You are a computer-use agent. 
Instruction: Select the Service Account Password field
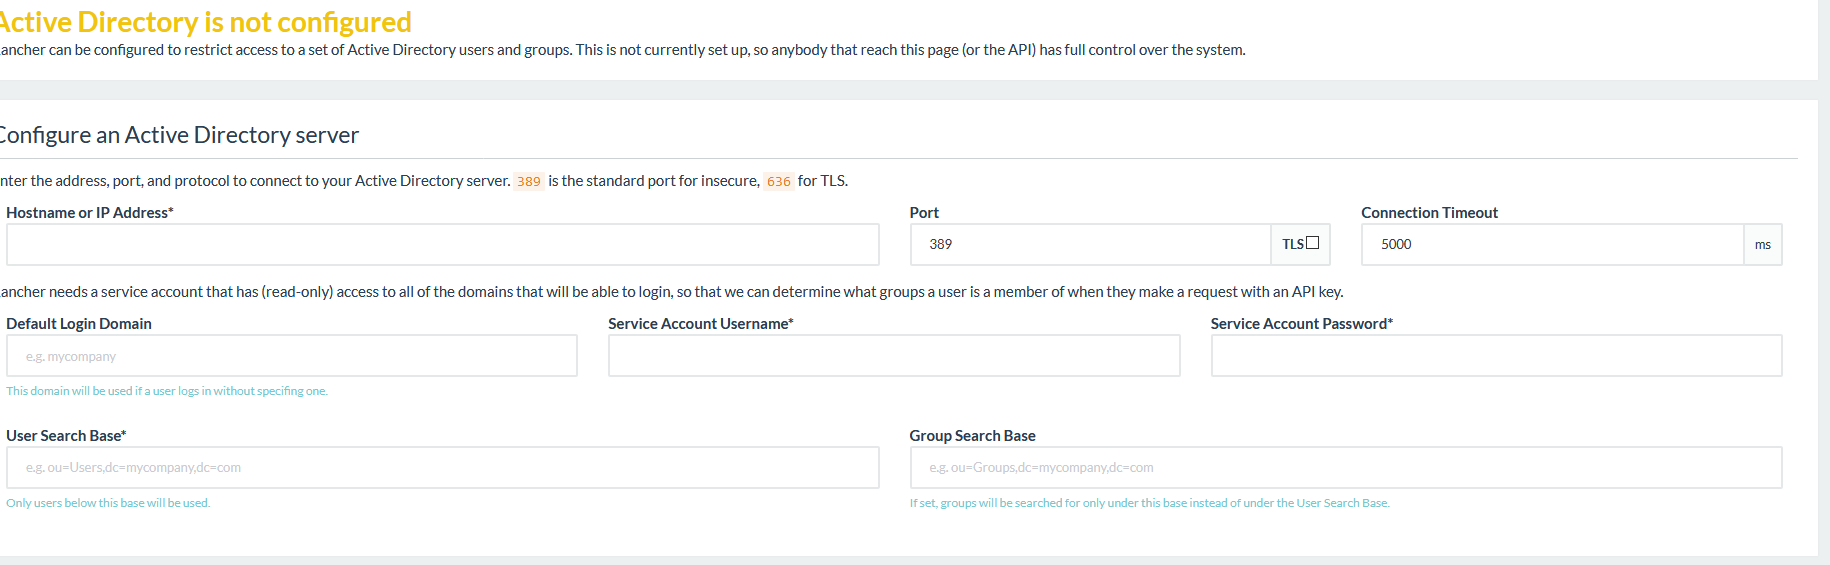(x=1496, y=356)
